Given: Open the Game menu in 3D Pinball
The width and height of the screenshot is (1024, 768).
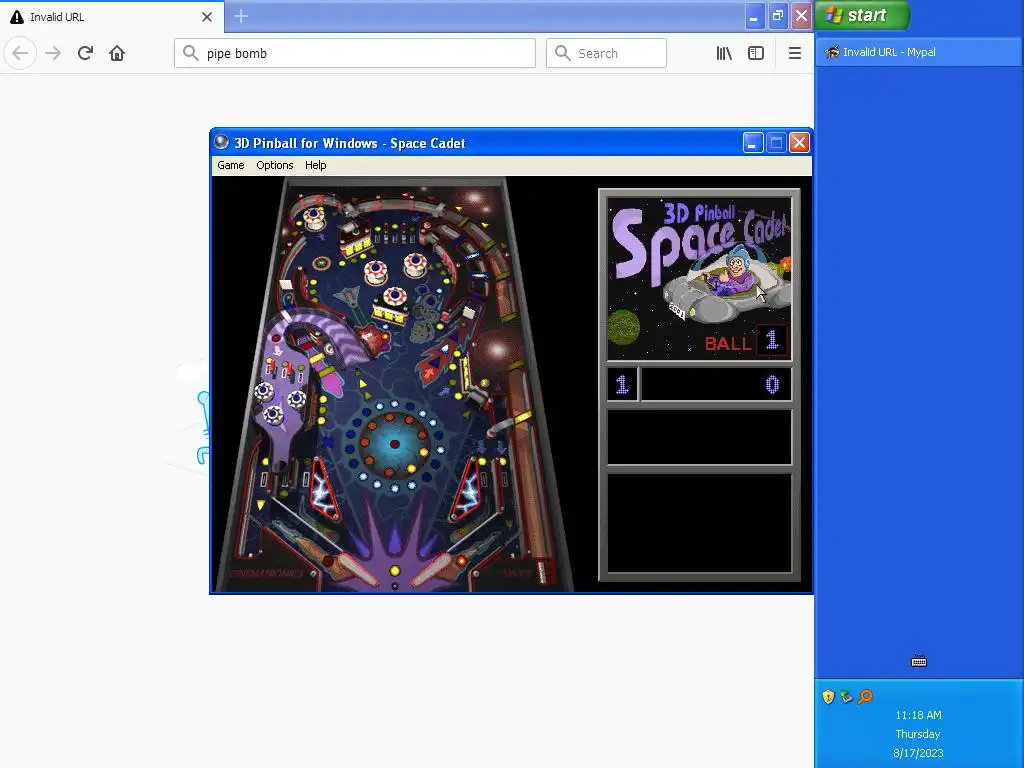Looking at the screenshot, I should point(231,165).
